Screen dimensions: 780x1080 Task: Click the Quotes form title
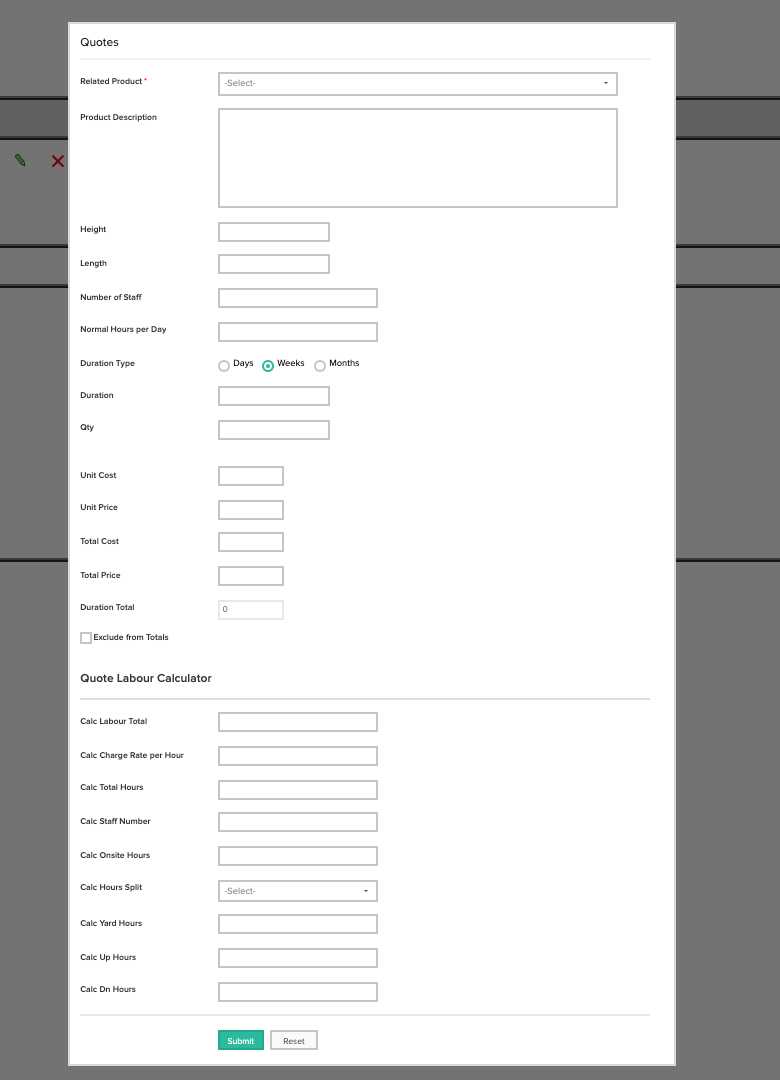tap(99, 42)
